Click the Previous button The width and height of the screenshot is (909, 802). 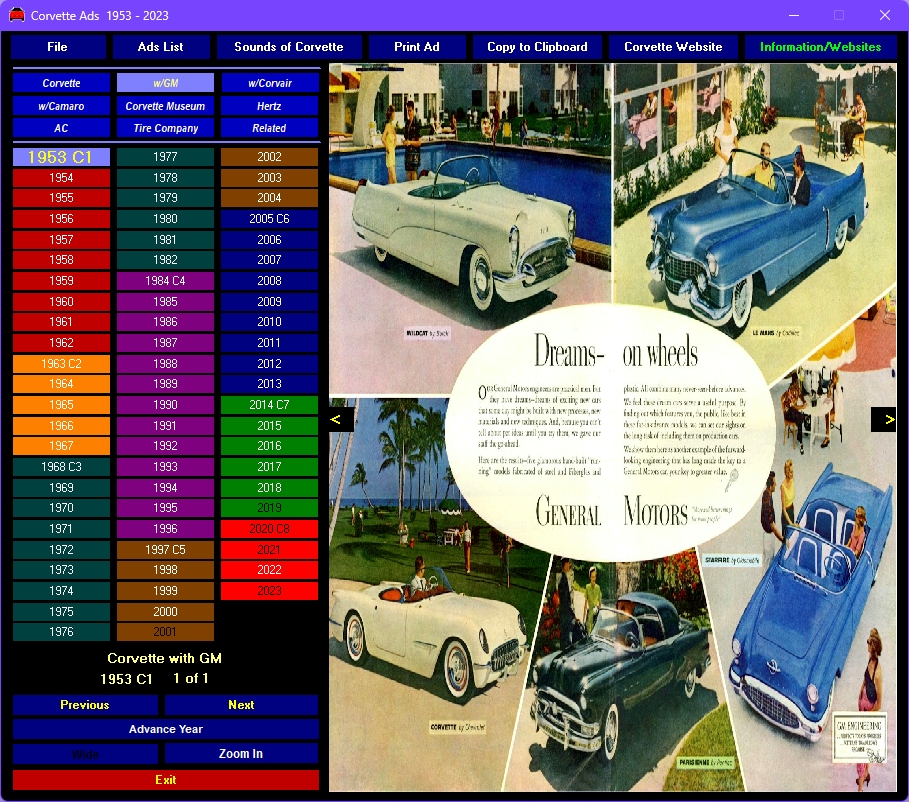[85, 705]
